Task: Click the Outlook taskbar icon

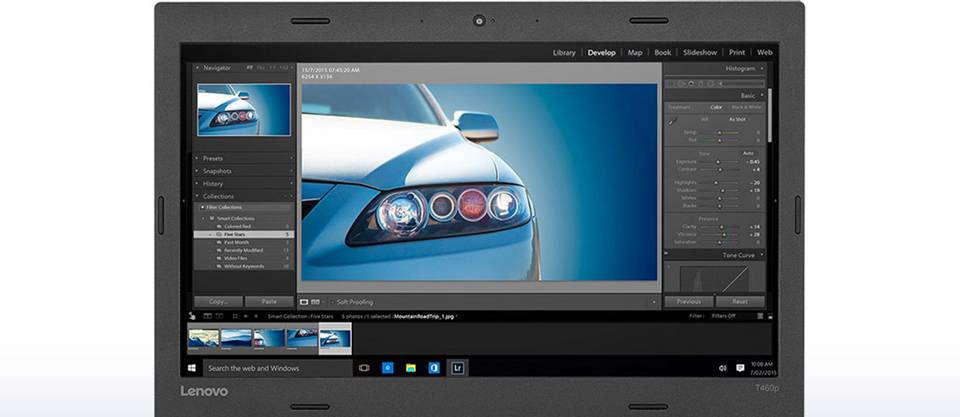Action: [434, 368]
